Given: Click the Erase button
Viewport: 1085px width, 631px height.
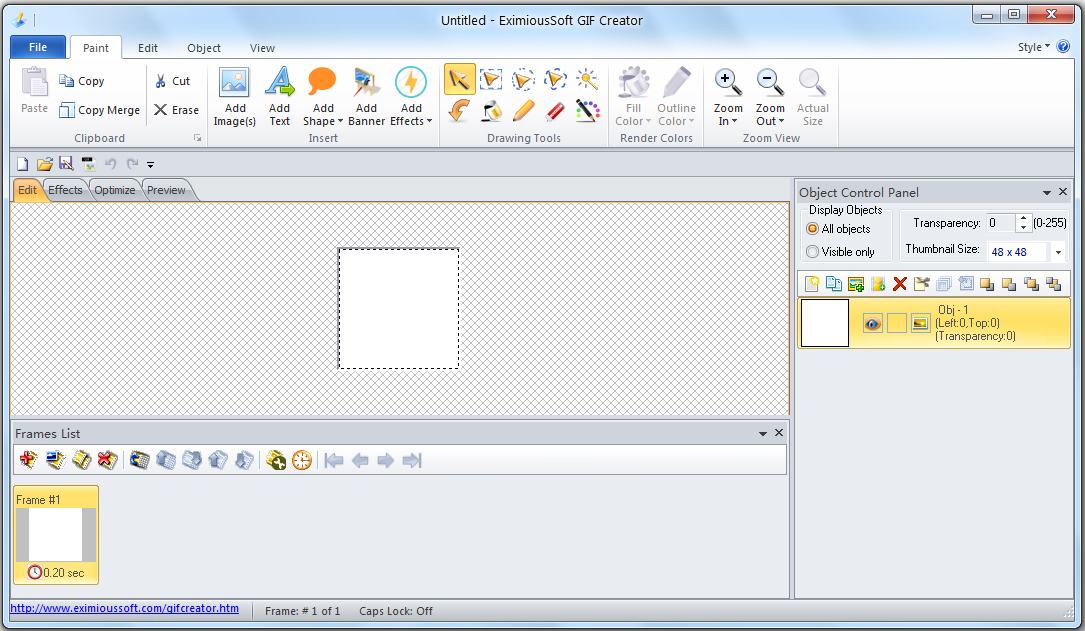Looking at the screenshot, I should click(x=176, y=110).
